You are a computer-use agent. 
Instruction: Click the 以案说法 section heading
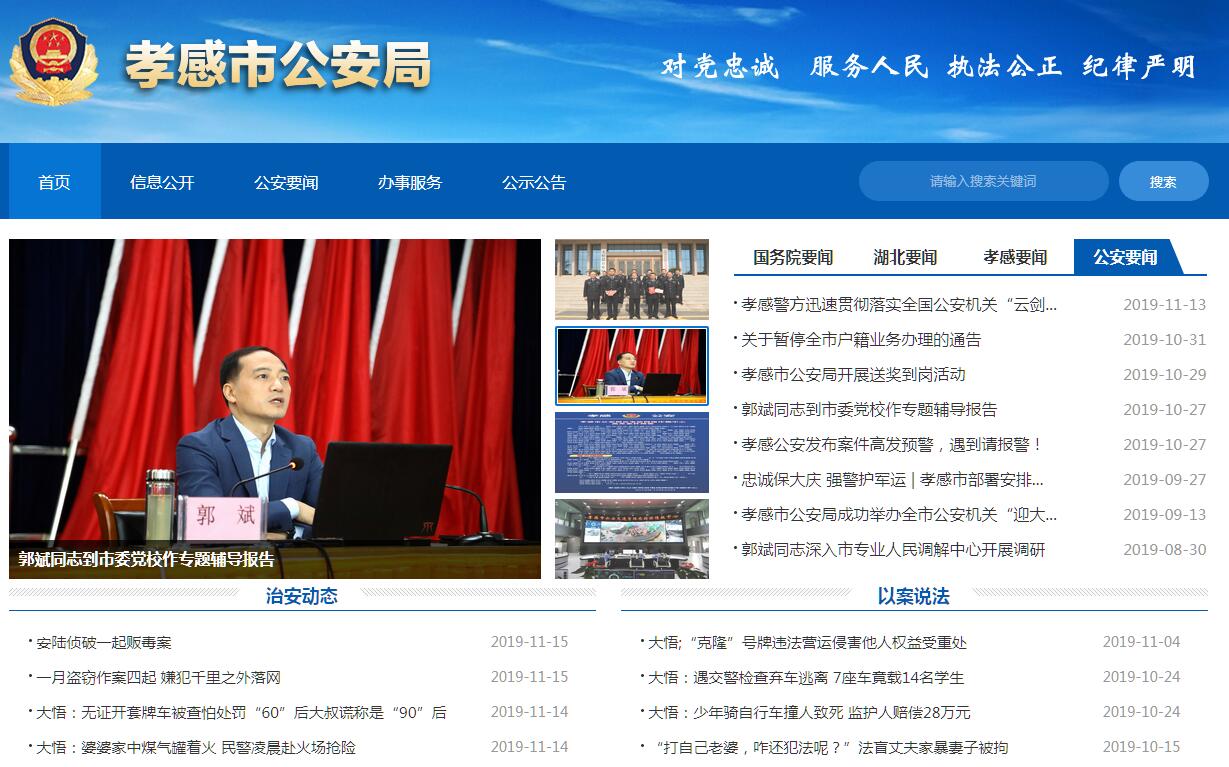[x=914, y=597]
